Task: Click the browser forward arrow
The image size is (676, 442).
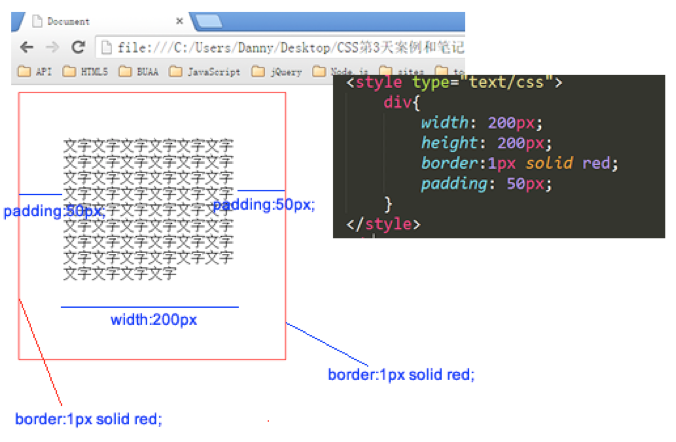Action: [x=52, y=47]
